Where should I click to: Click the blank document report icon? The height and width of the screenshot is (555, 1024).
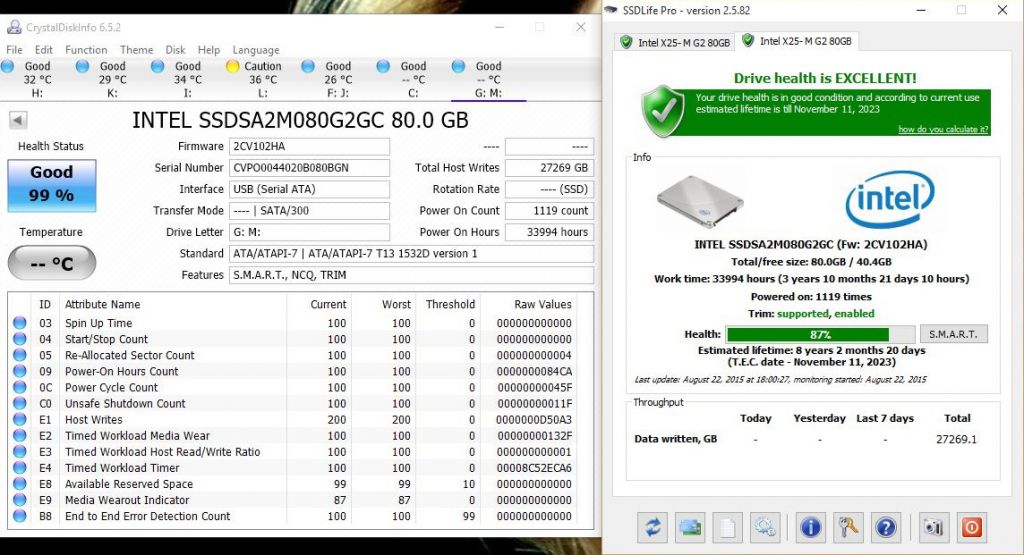(x=728, y=527)
